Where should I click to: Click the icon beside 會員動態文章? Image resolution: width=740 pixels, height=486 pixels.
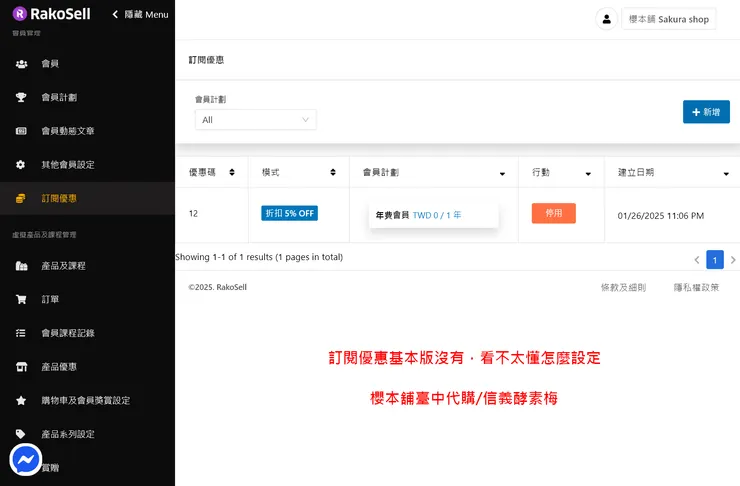21,131
